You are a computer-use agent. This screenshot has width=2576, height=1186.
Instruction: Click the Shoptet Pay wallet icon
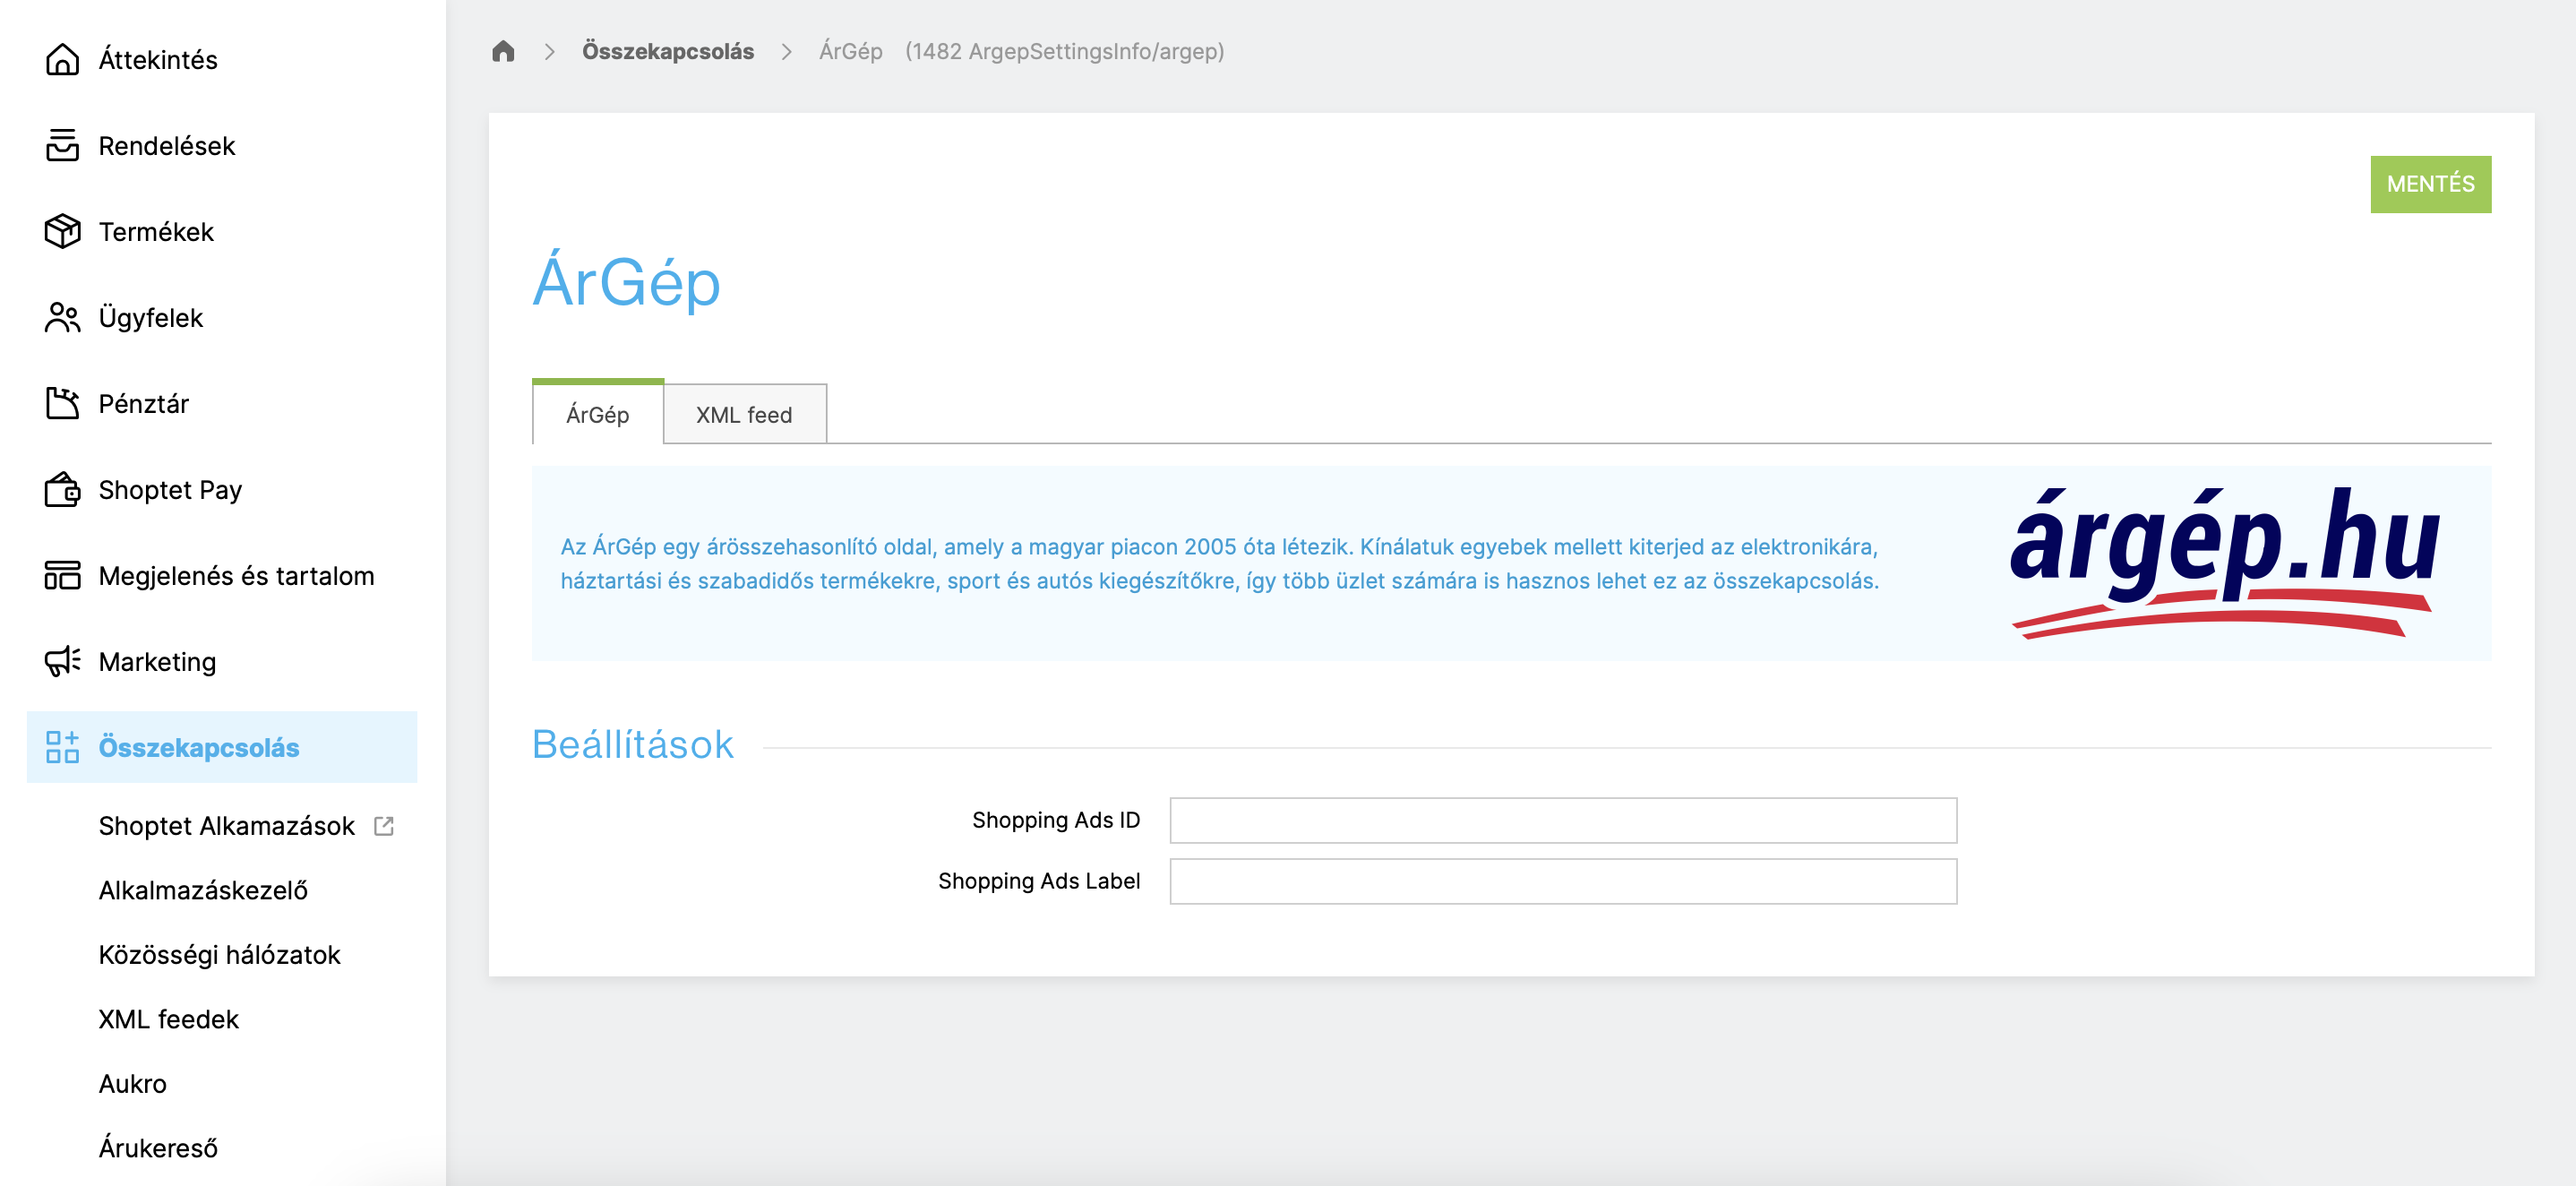coord(62,490)
